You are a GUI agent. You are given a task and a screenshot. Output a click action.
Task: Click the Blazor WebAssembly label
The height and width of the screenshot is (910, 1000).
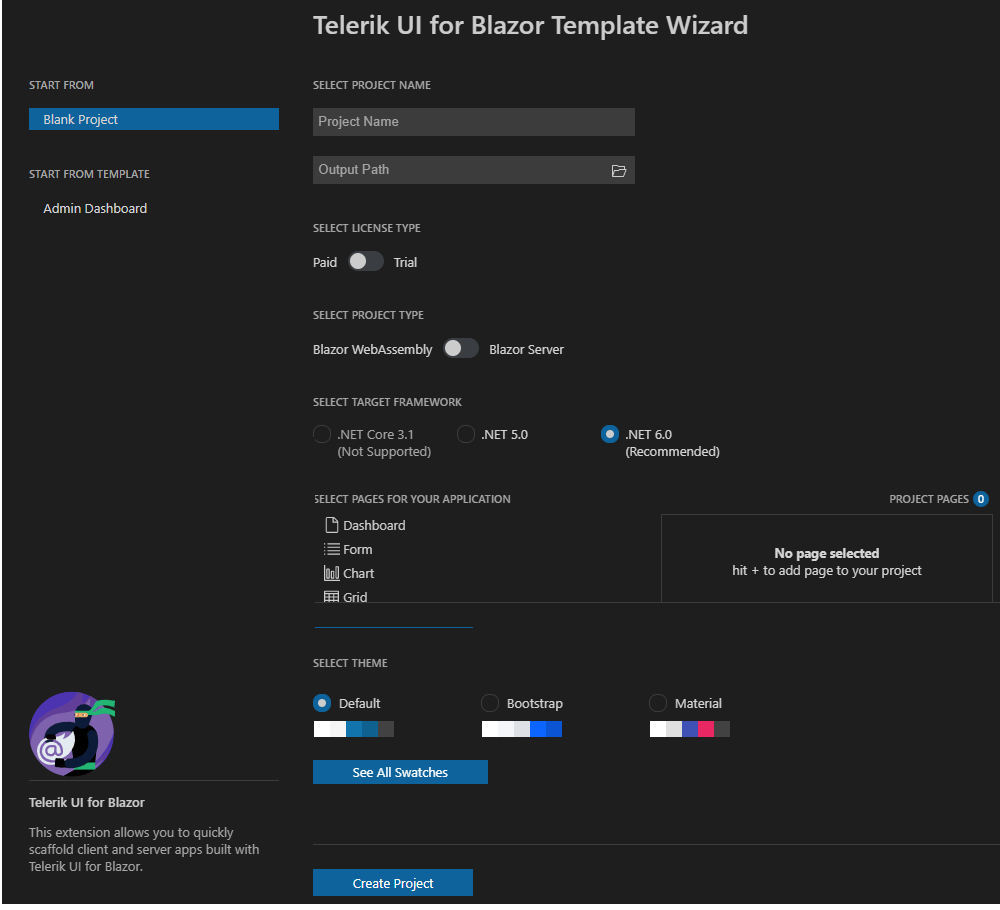pos(372,349)
